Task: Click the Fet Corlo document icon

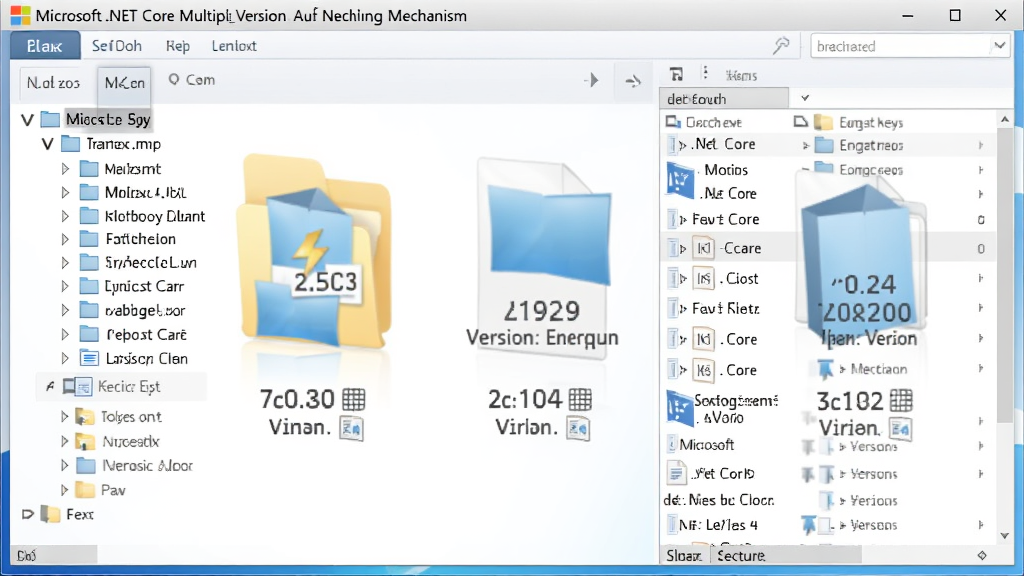Action: (676, 473)
